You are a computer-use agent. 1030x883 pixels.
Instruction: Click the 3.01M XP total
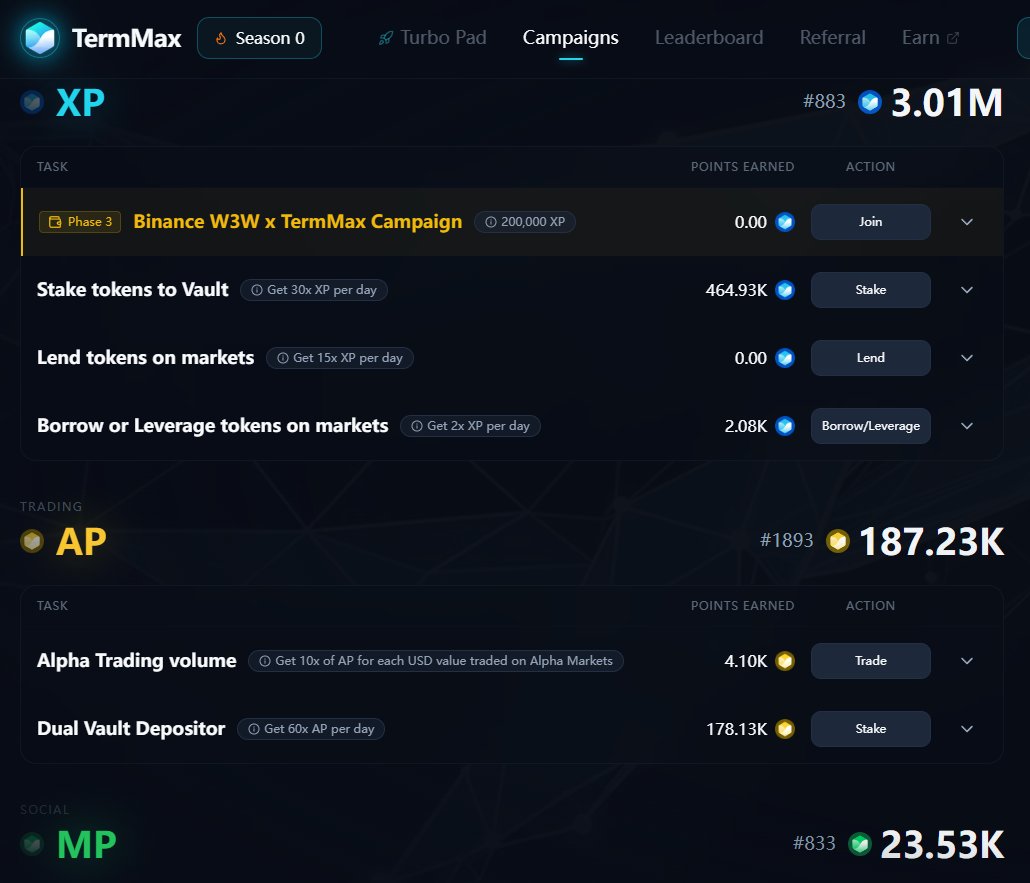pyautogui.click(x=947, y=102)
